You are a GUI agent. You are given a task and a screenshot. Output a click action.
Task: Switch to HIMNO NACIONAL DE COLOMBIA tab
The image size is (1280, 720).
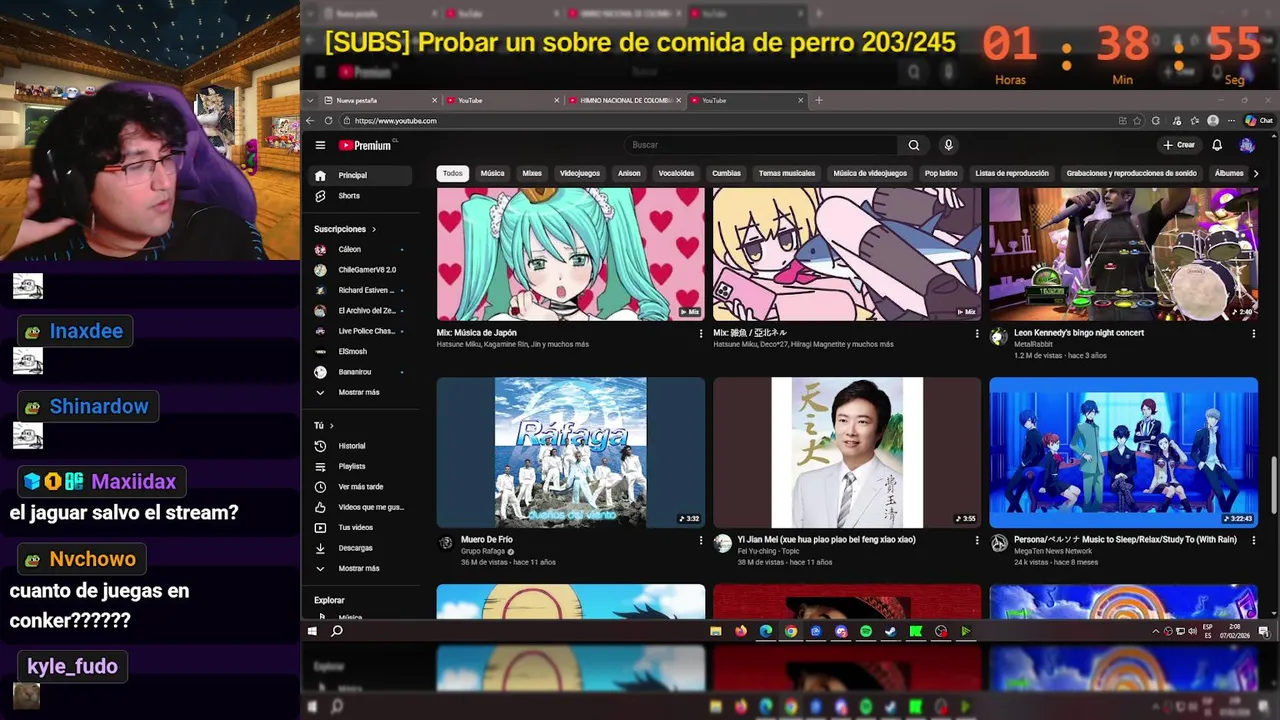(625, 100)
